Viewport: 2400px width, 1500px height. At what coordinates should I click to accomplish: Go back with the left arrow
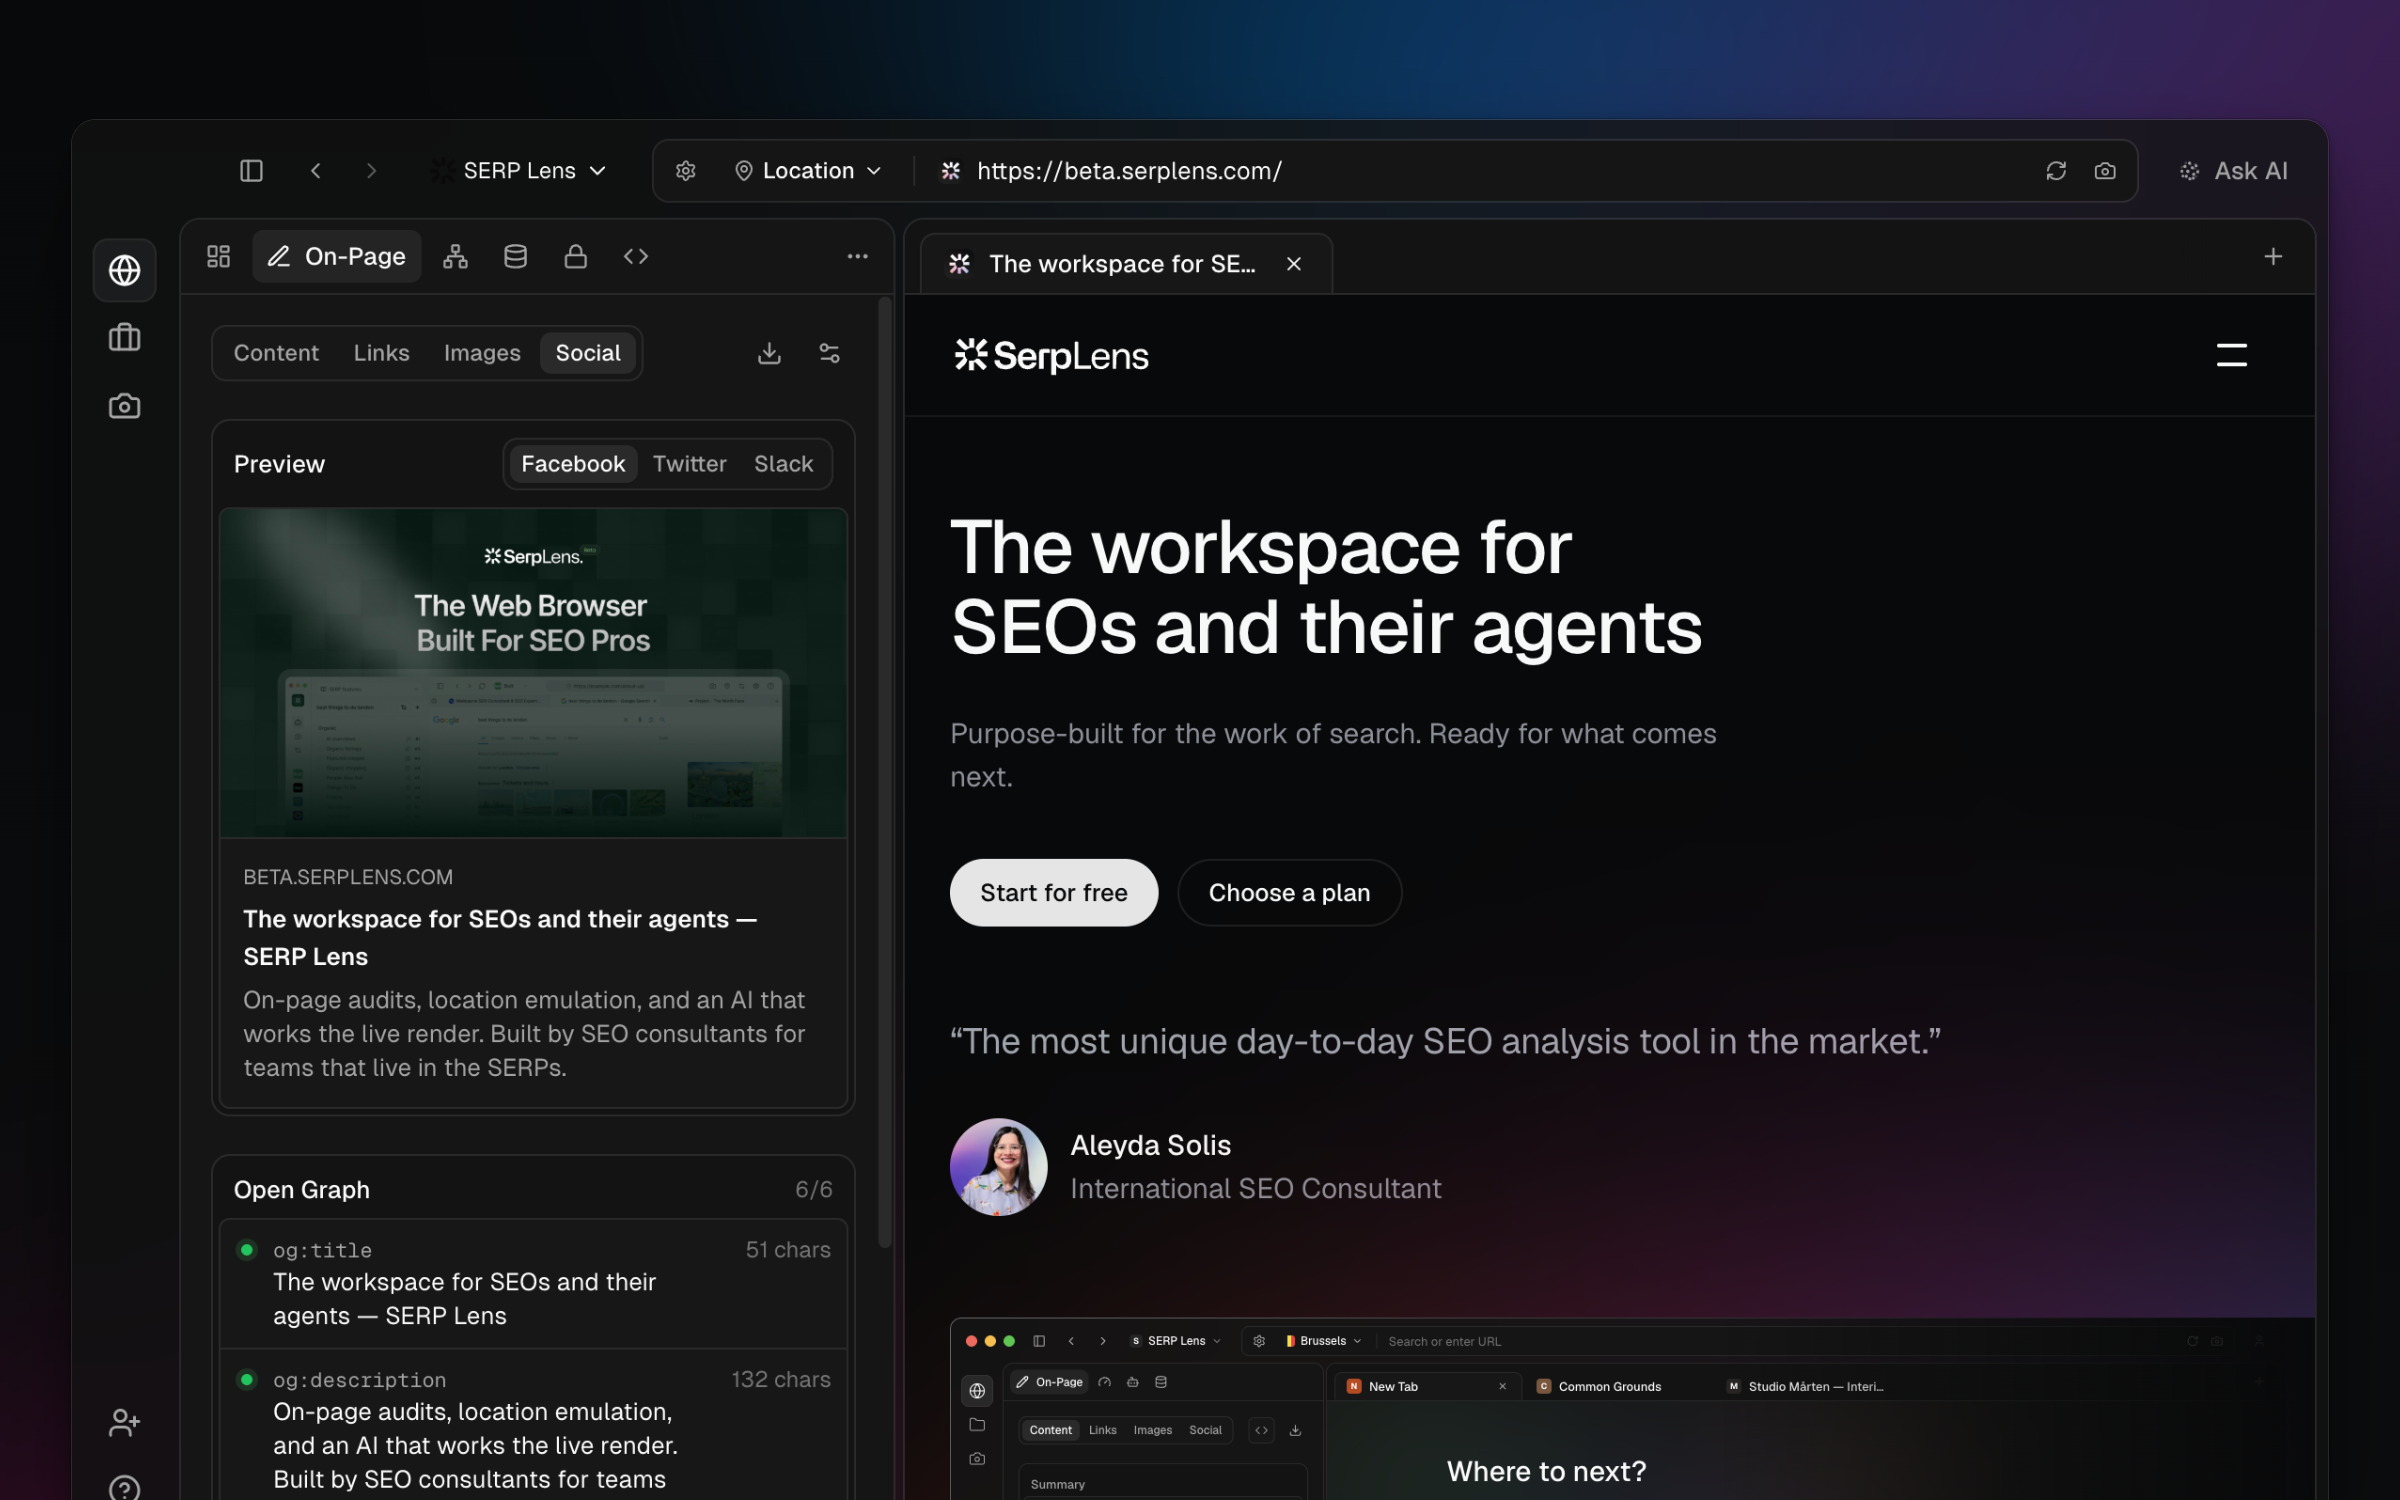[x=315, y=171]
